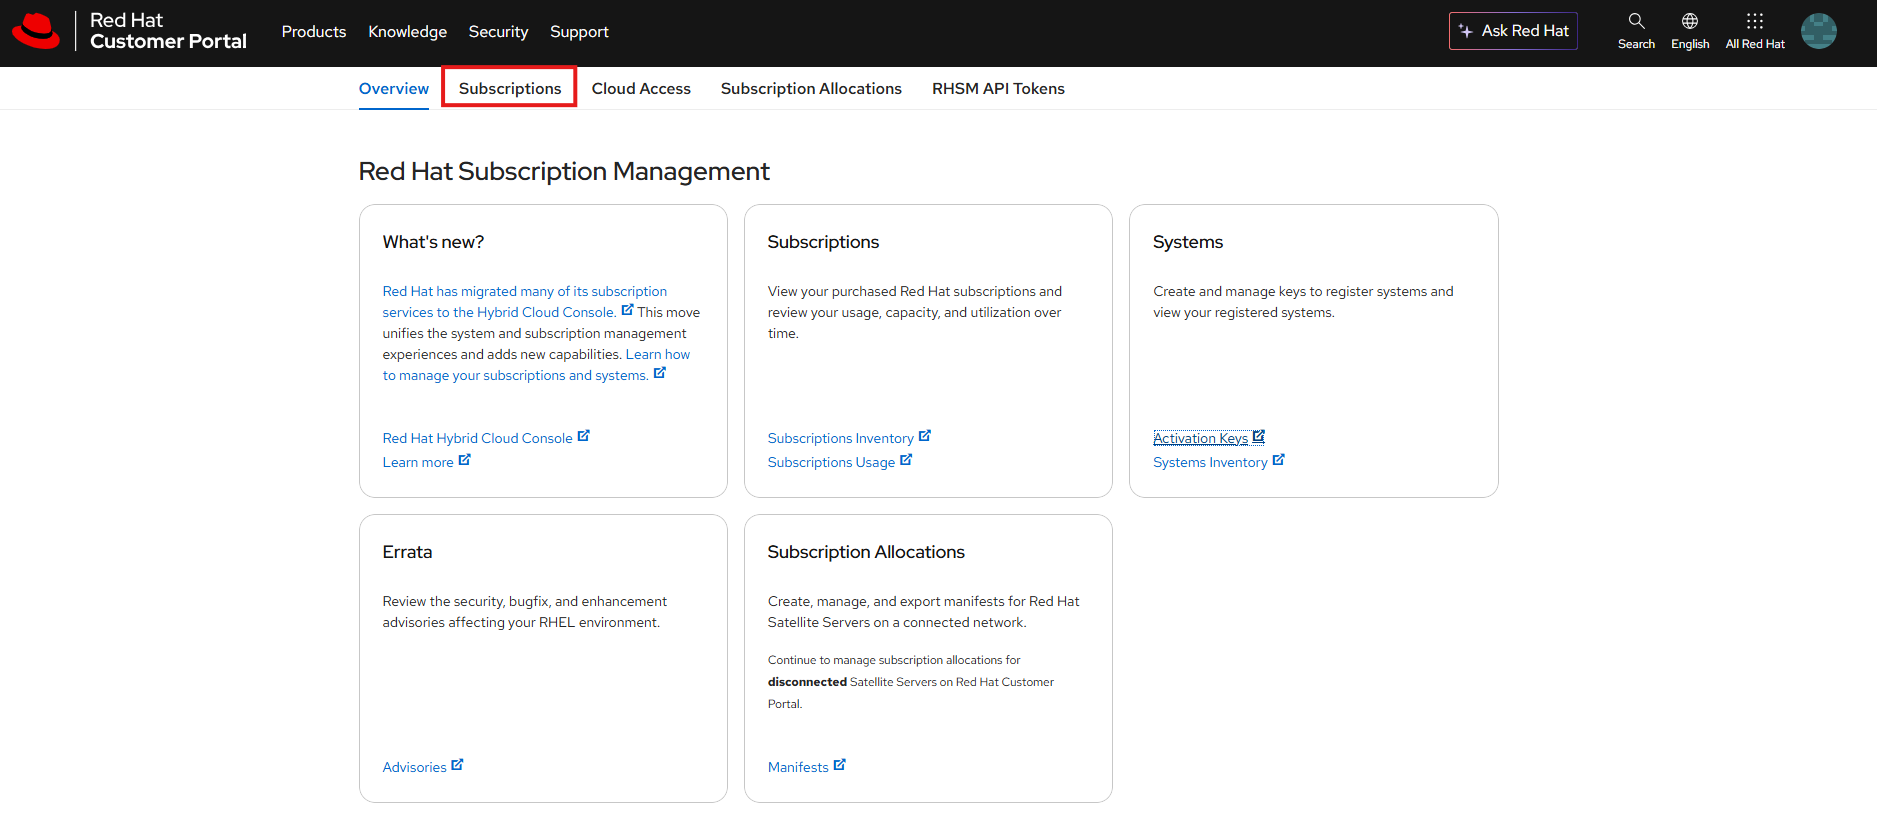Click external icon next to Subscriptions Usage
This screenshot has height=822, width=1878.
coord(906,460)
